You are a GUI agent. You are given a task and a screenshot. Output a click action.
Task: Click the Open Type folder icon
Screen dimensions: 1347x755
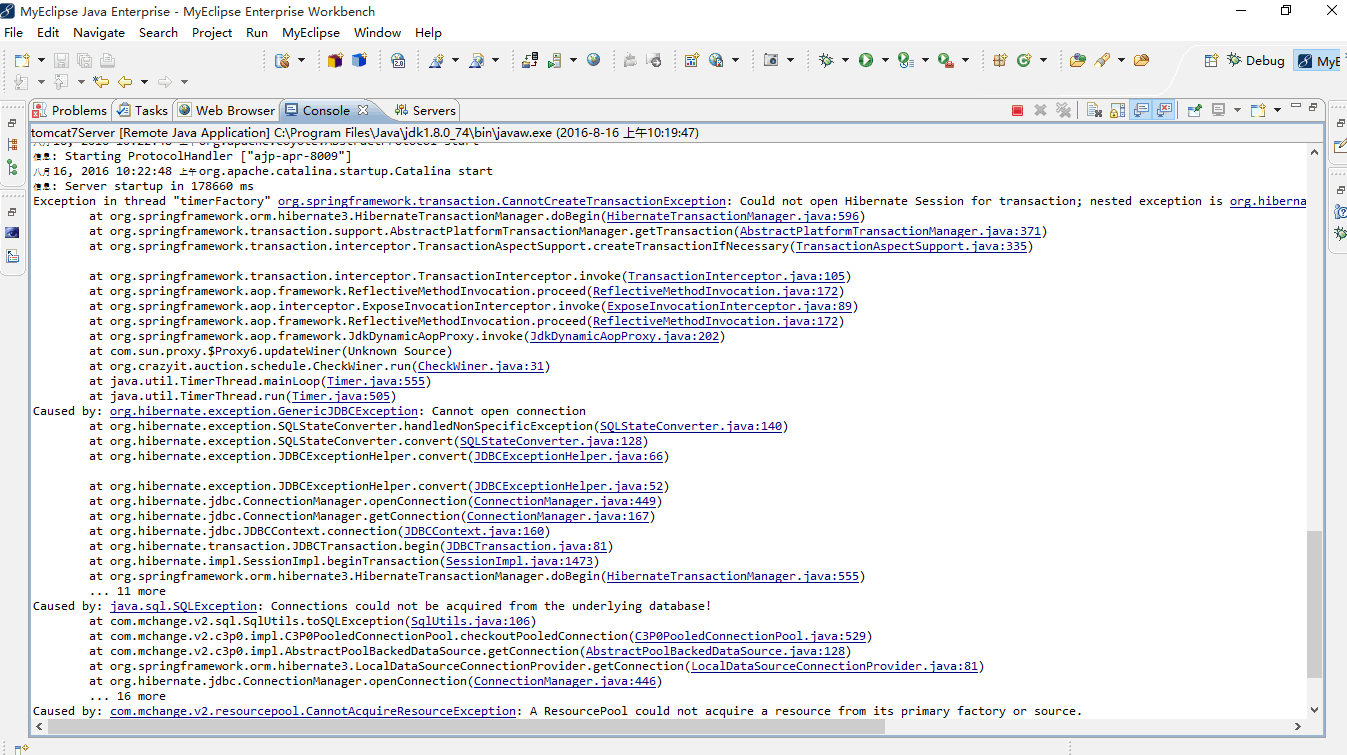[1077, 60]
